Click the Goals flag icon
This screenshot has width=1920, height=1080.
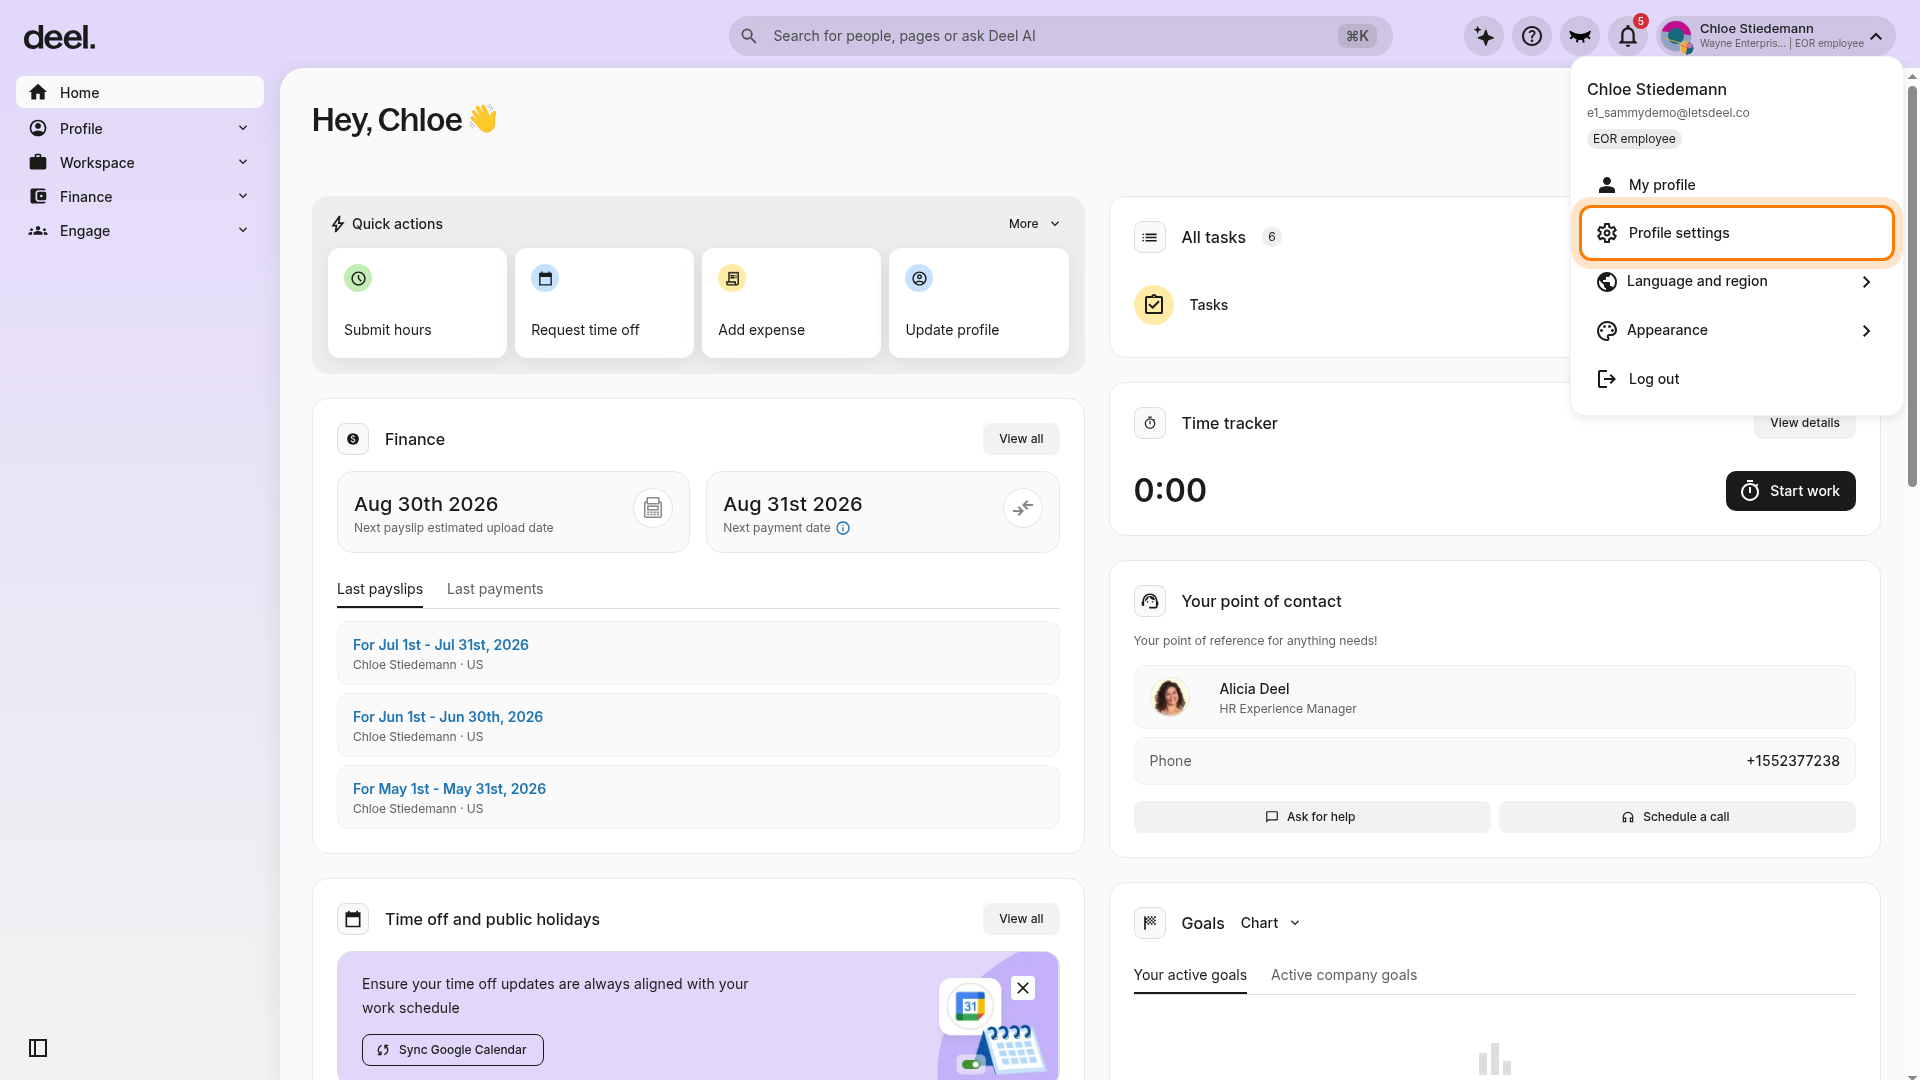coord(1150,923)
